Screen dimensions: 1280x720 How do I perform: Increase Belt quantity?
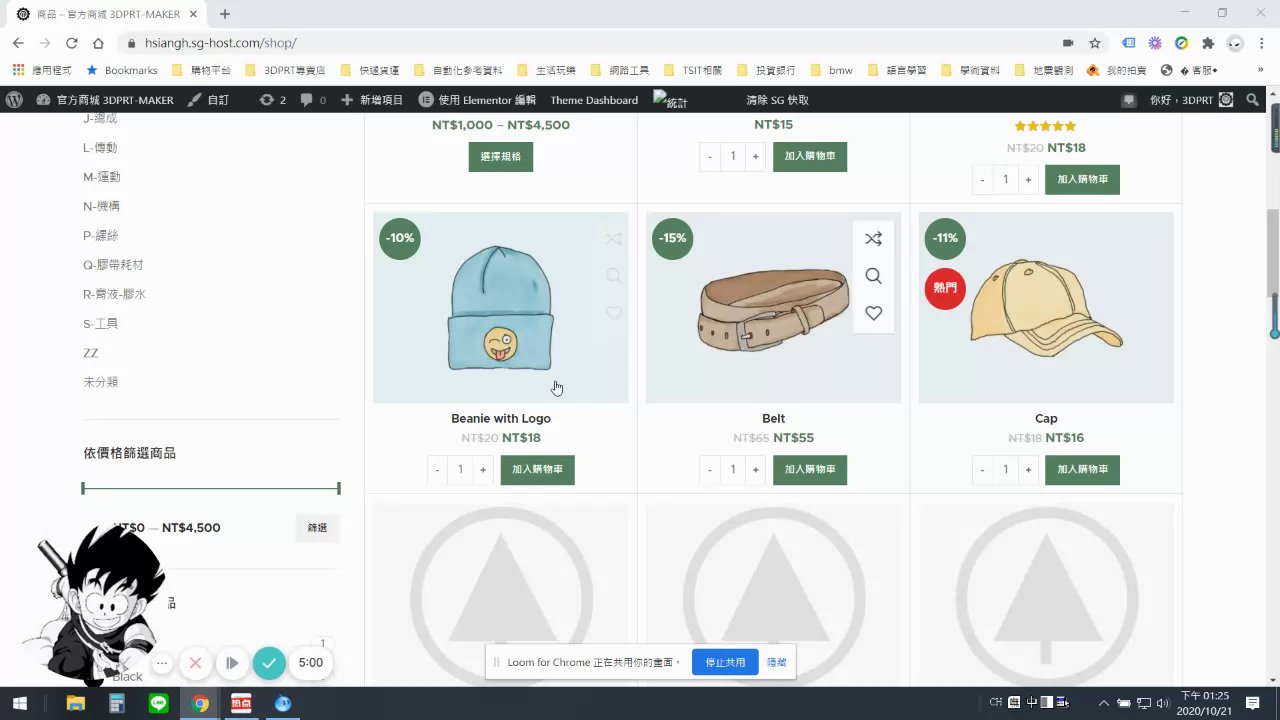756,470
